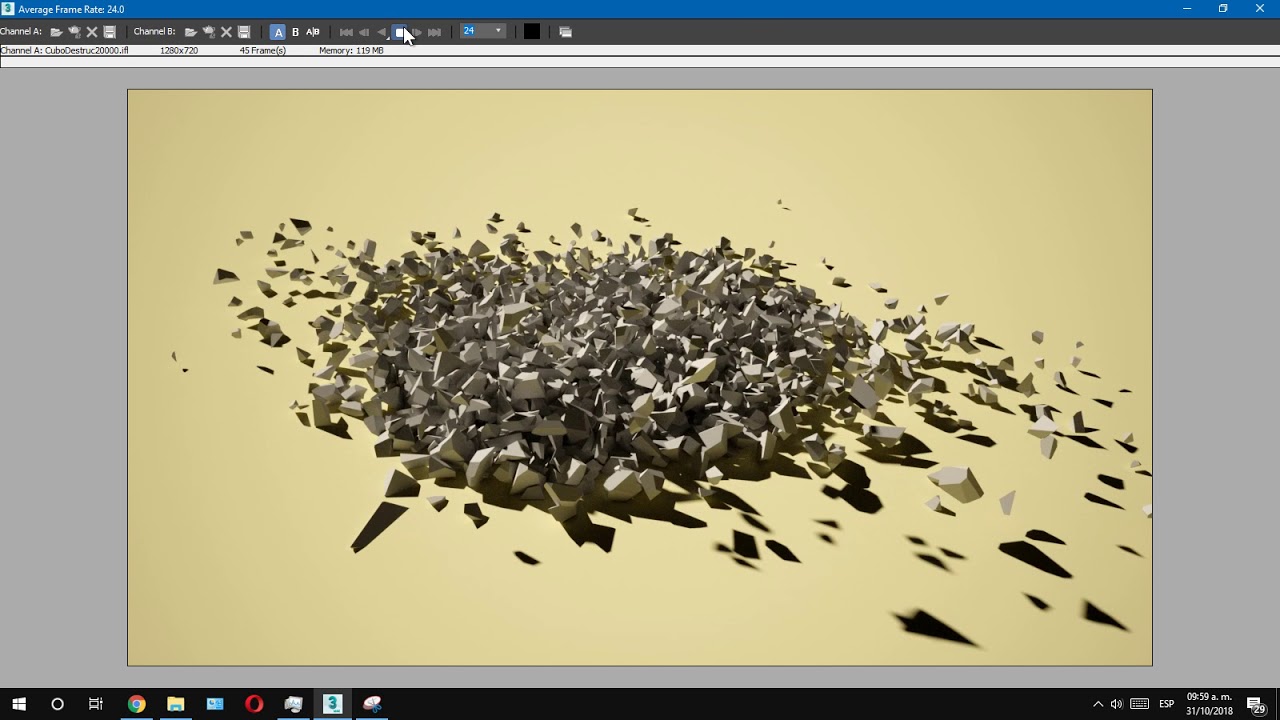Switch to 3ds Max taskbar icon
Screen dimensions: 1280x720
333,704
